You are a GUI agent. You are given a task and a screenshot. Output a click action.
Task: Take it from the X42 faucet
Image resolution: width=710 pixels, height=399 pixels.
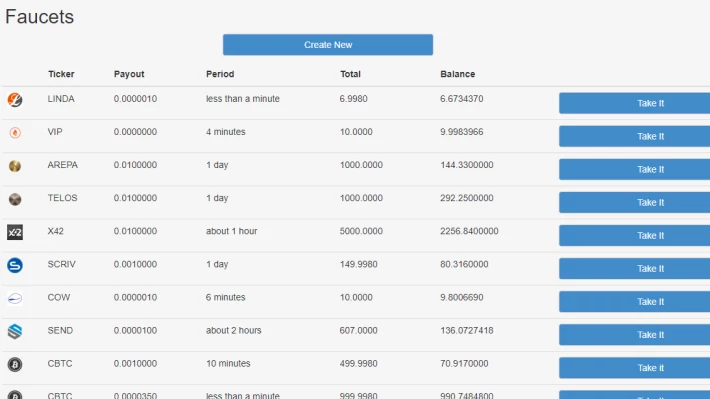point(634,236)
